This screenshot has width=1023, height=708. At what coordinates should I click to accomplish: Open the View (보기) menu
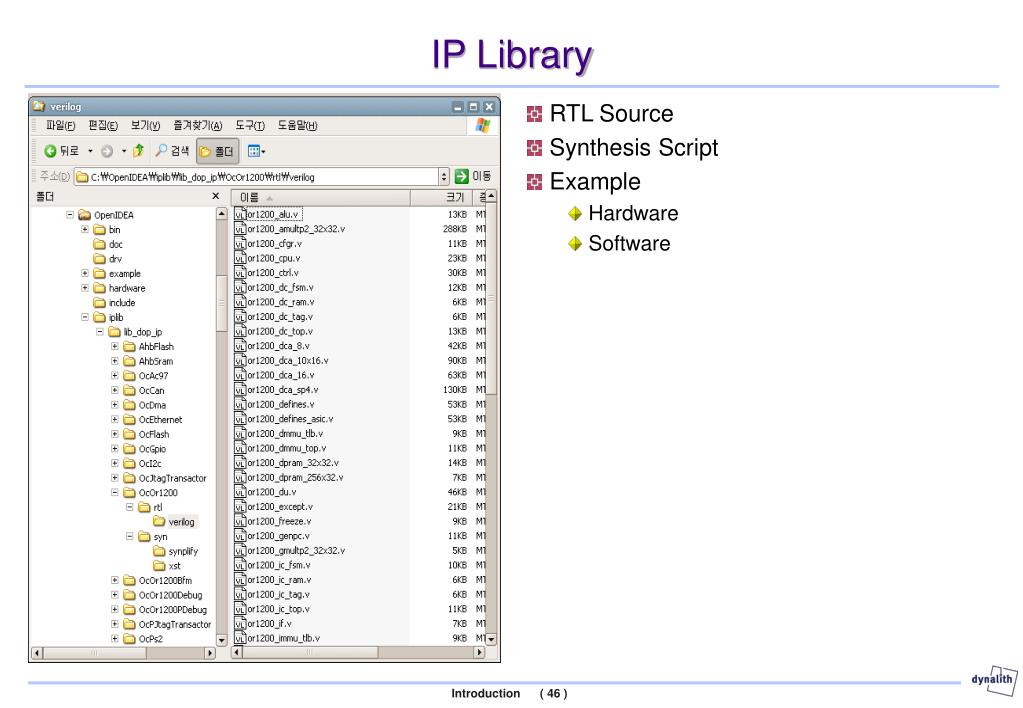point(145,125)
